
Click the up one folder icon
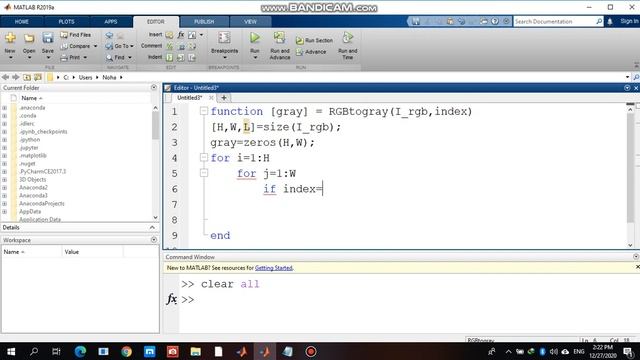[x=27, y=77]
